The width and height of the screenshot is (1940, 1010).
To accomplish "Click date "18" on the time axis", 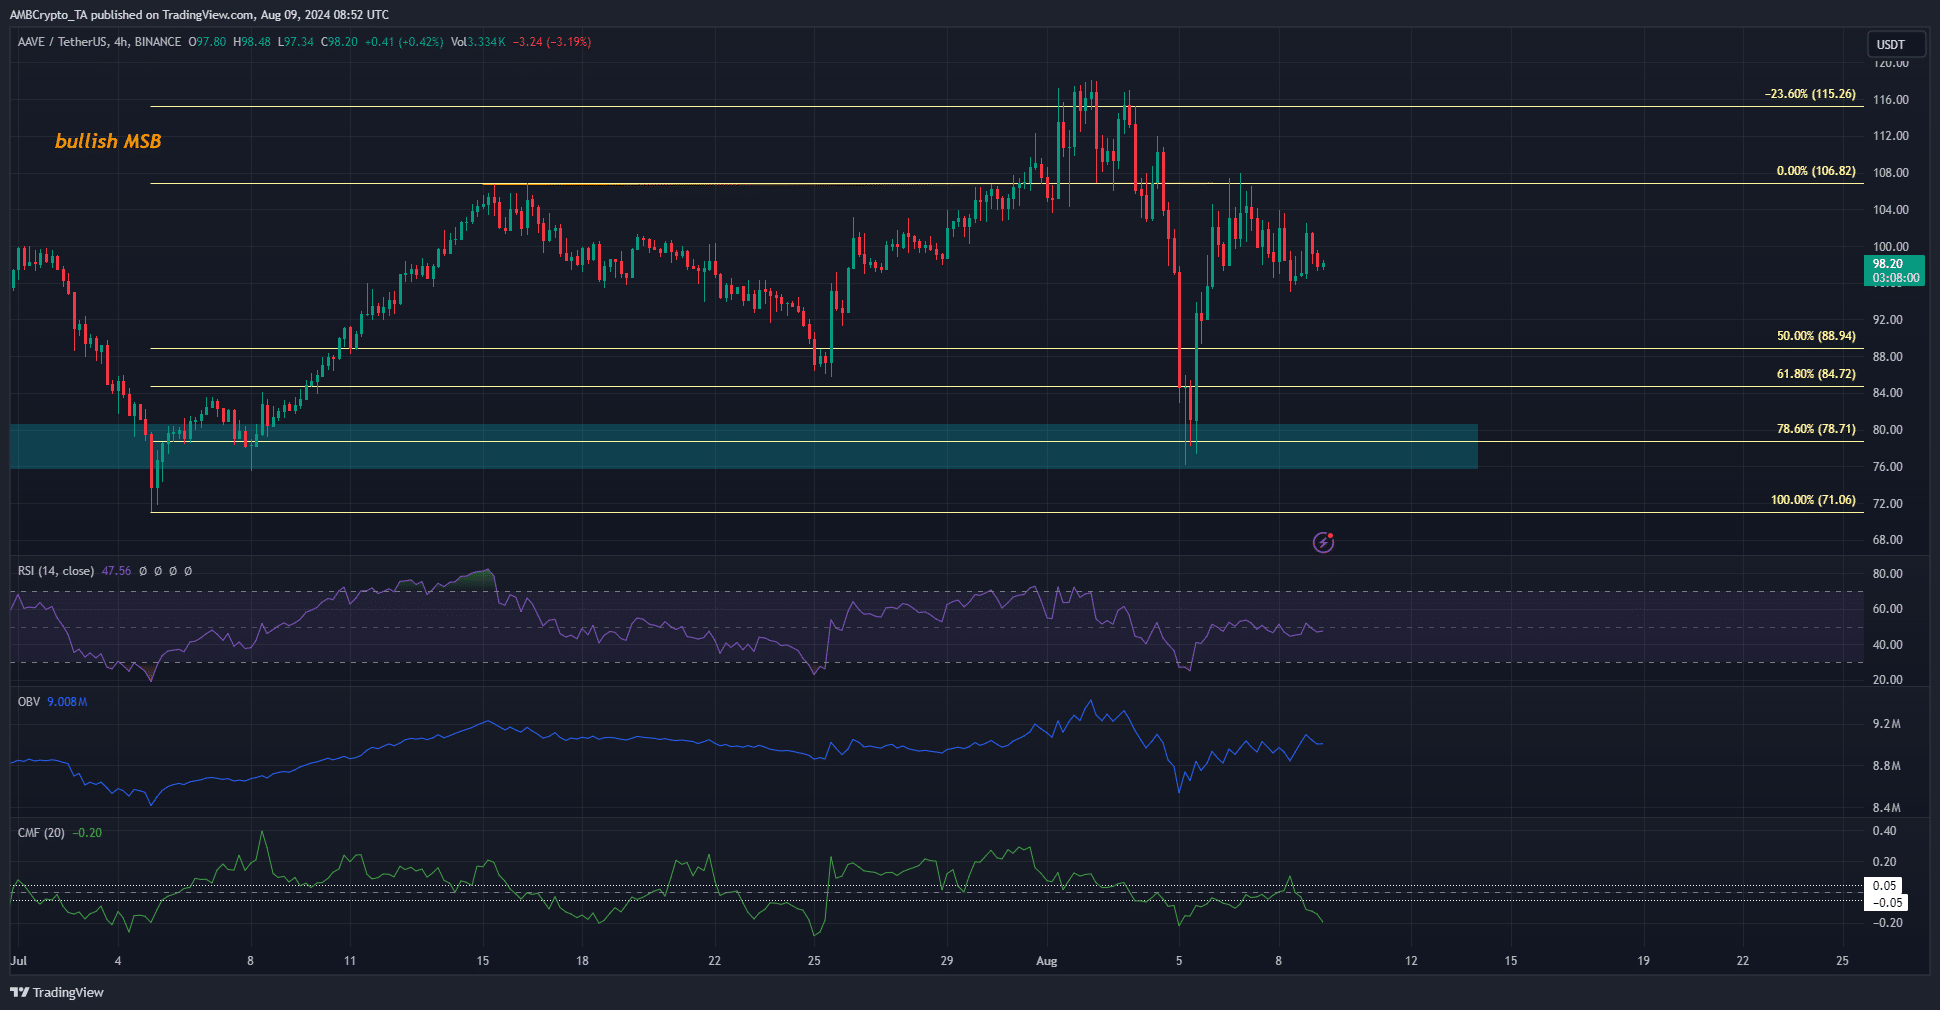I will [582, 961].
